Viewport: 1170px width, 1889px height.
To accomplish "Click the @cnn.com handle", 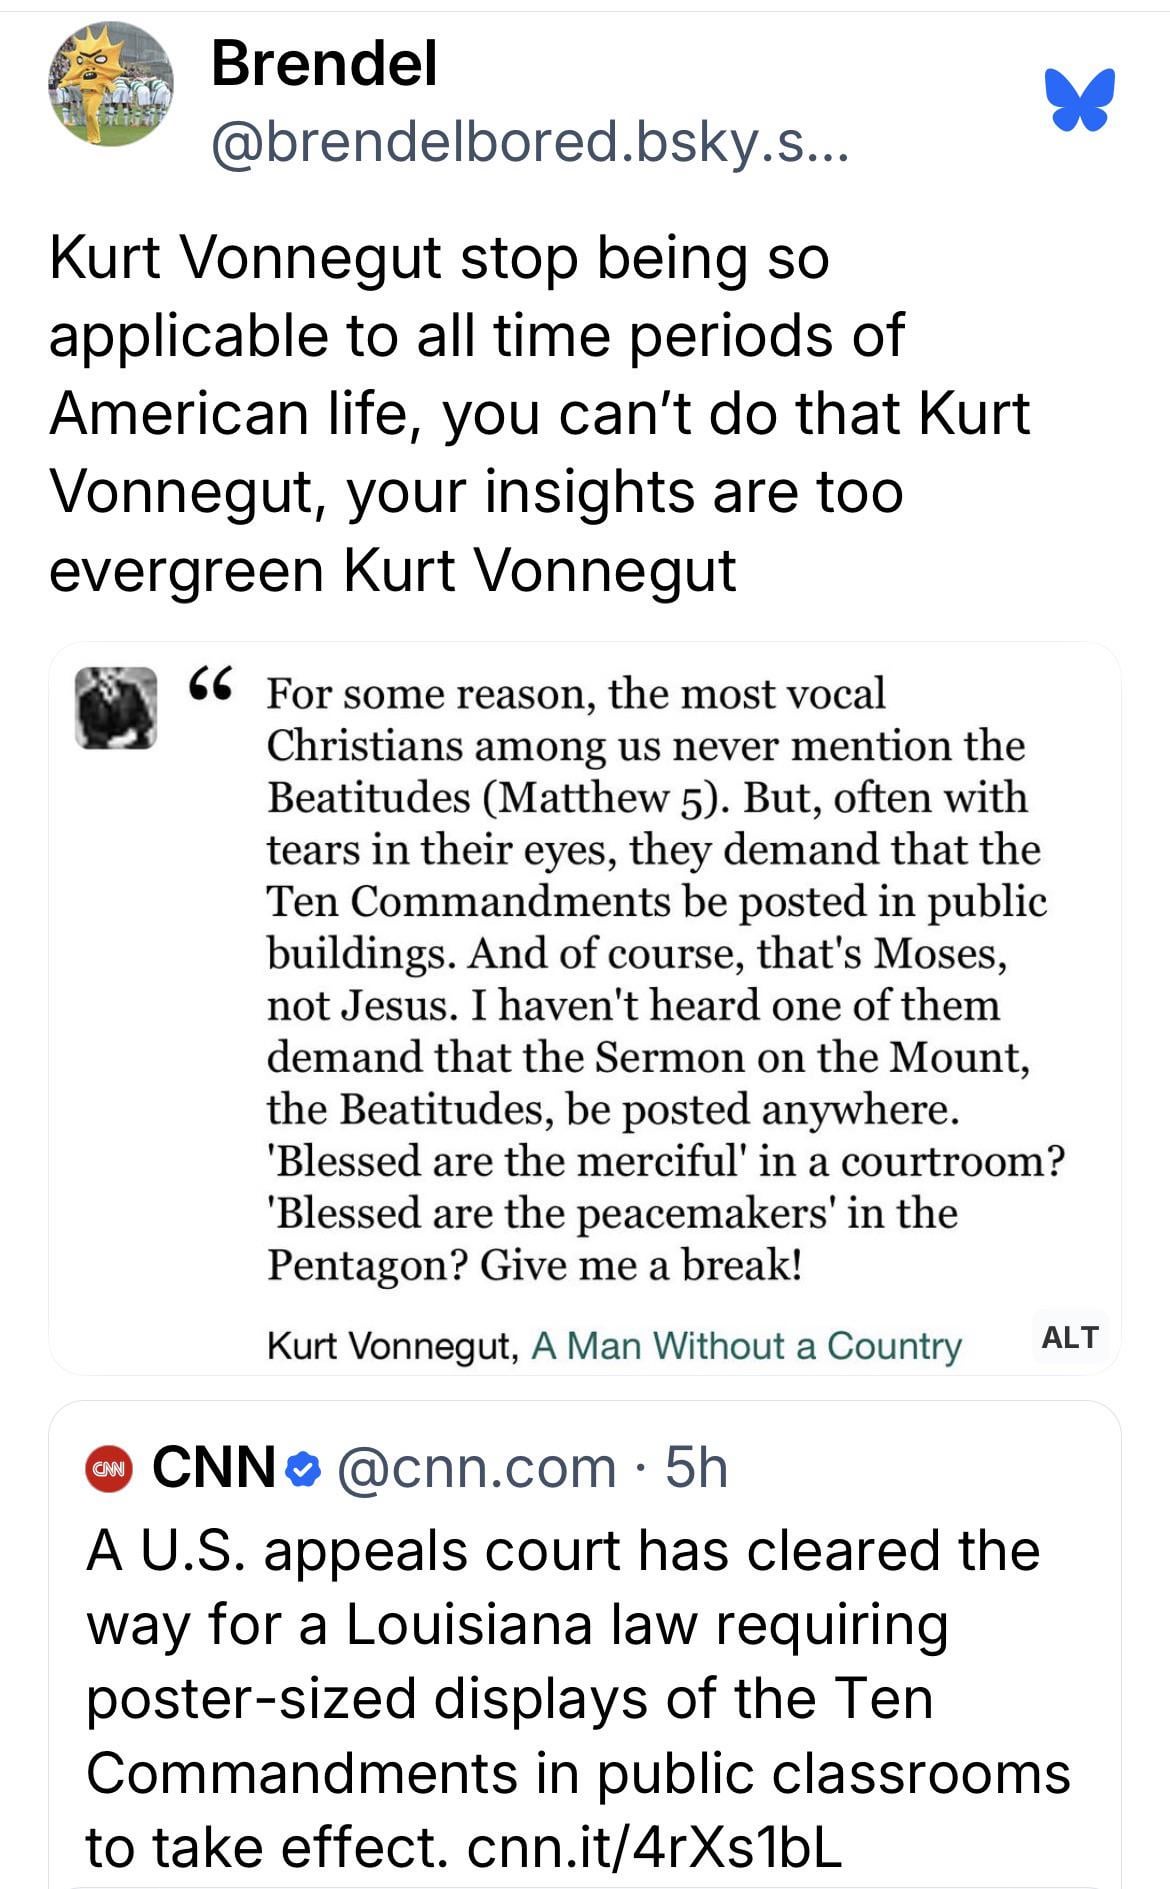I will coord(477,1468).
